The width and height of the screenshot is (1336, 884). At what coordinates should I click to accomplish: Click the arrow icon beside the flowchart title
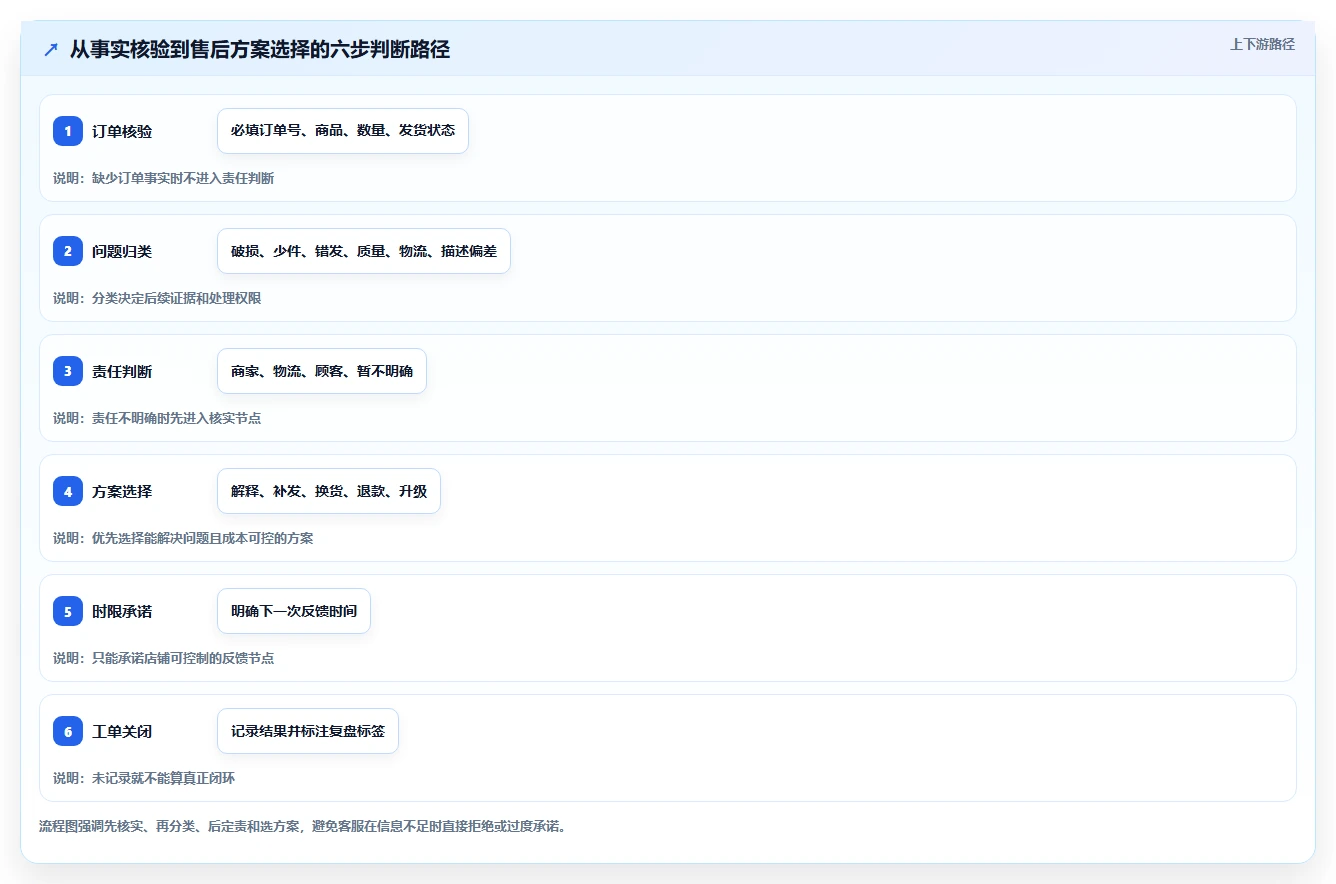coord(51,50)
